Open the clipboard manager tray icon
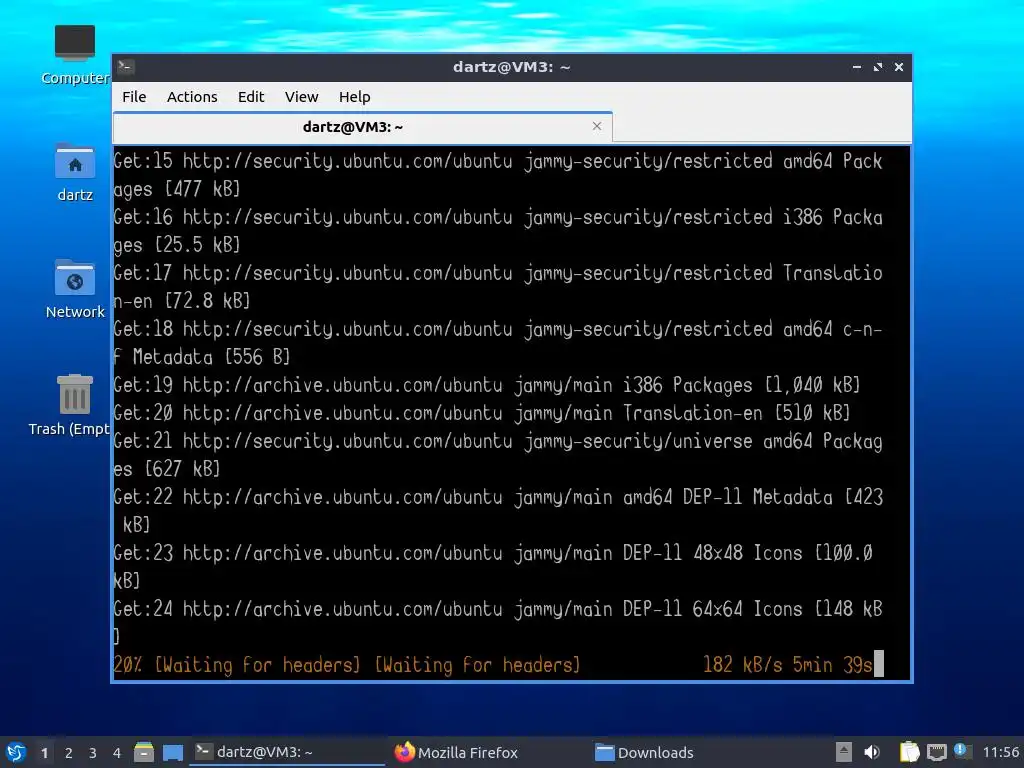The image size is (1024, 768). tap(909, 752)
